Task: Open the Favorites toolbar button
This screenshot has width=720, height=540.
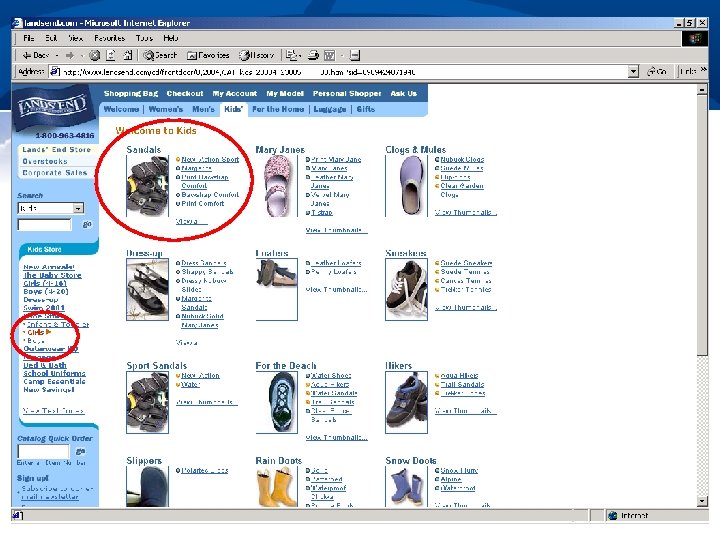Action: point(208,56)
